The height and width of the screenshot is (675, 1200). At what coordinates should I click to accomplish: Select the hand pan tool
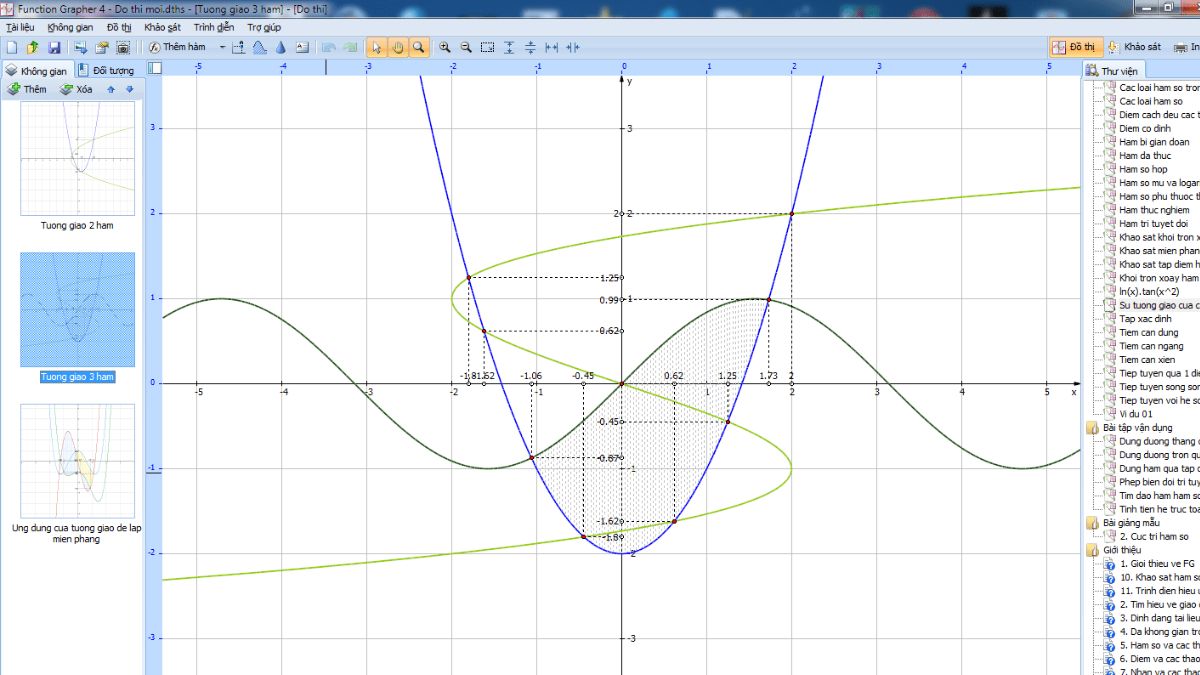[x=398, y=47]
